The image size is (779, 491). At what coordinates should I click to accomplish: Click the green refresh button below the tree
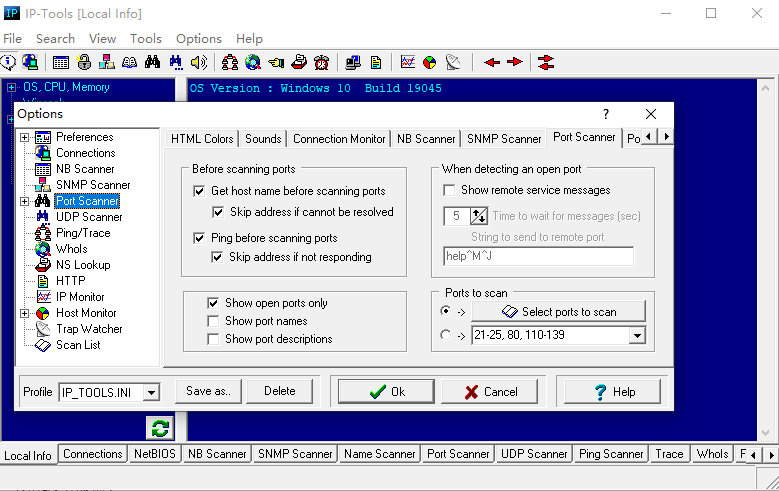point(160,428)
